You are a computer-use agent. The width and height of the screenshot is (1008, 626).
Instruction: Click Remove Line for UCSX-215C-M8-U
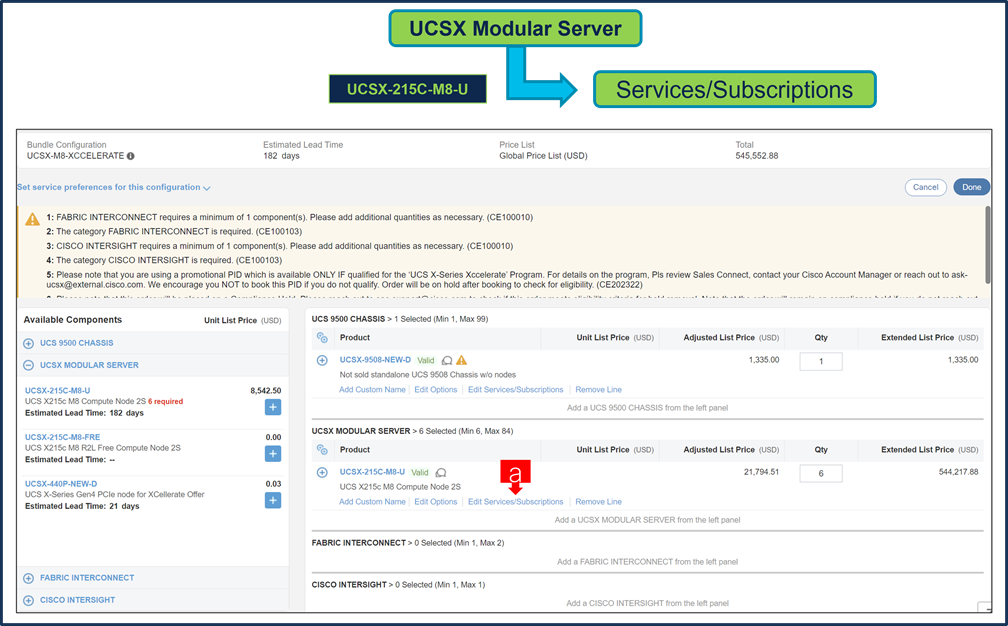click(598, 502)
